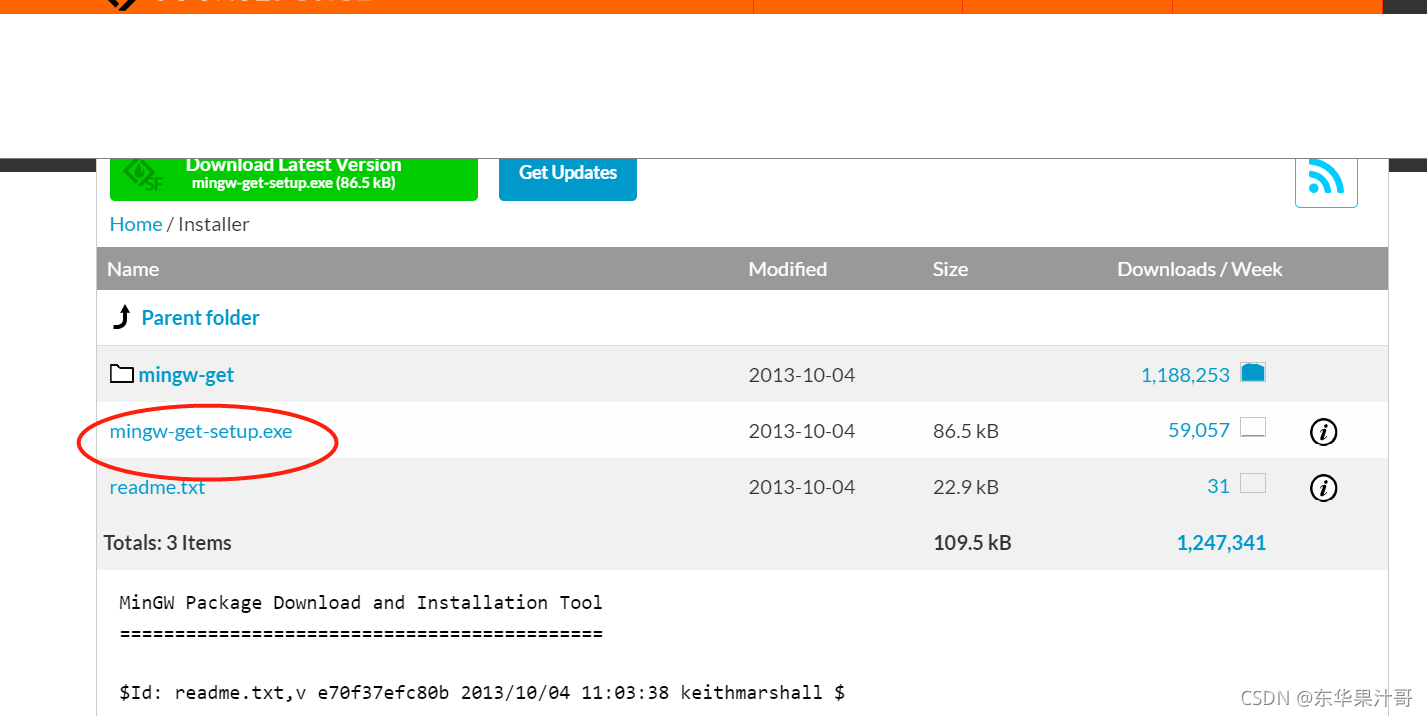Toggle the stats checkbox next to 59,057 downloads

pos(1254,426)
